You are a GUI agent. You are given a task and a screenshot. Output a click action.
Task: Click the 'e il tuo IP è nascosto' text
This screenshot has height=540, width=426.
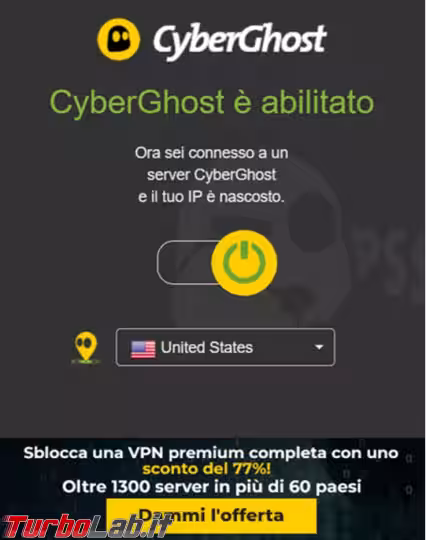[211, 197]
